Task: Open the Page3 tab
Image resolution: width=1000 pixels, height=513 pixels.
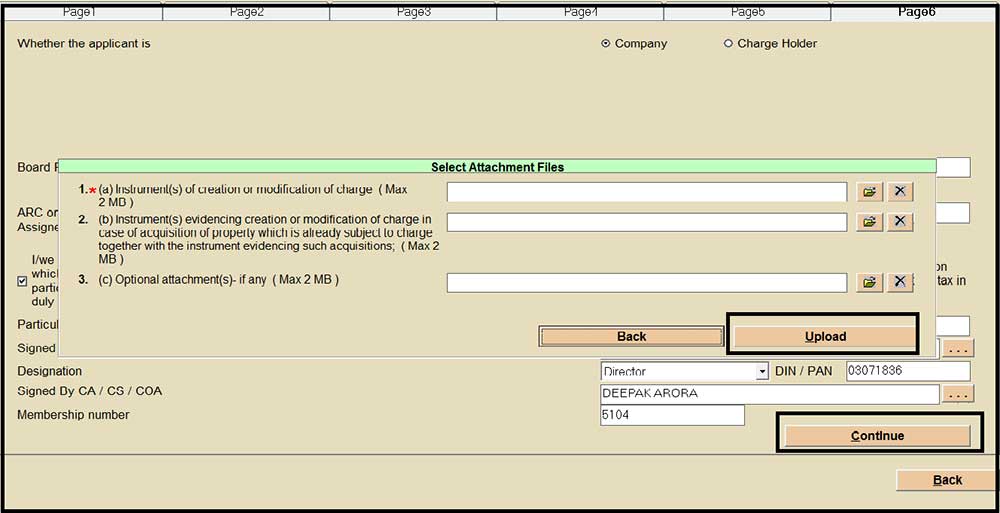Action: 413,12
